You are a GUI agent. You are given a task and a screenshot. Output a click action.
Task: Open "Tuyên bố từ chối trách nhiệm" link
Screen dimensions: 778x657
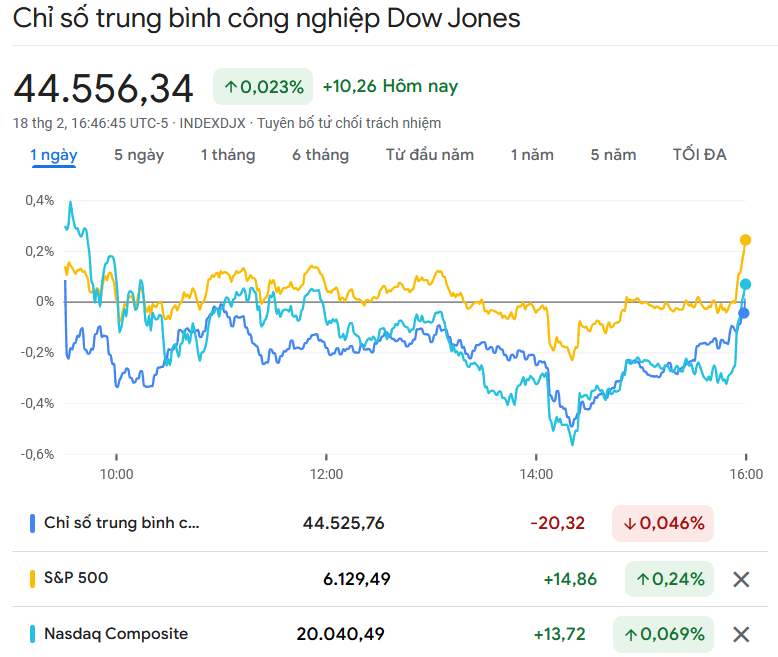pyautogui.click(x=349, y=123)
